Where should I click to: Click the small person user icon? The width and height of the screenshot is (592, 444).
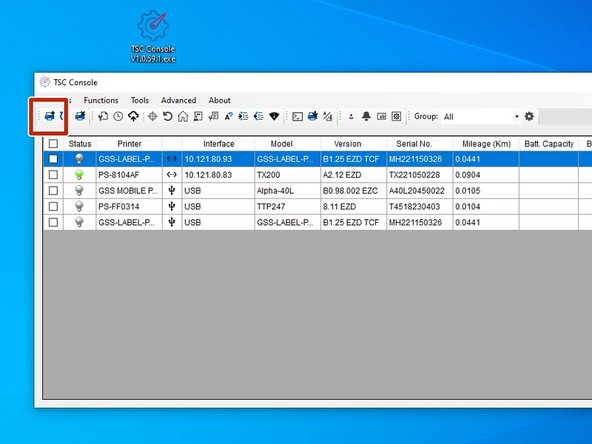click(351, 117)
